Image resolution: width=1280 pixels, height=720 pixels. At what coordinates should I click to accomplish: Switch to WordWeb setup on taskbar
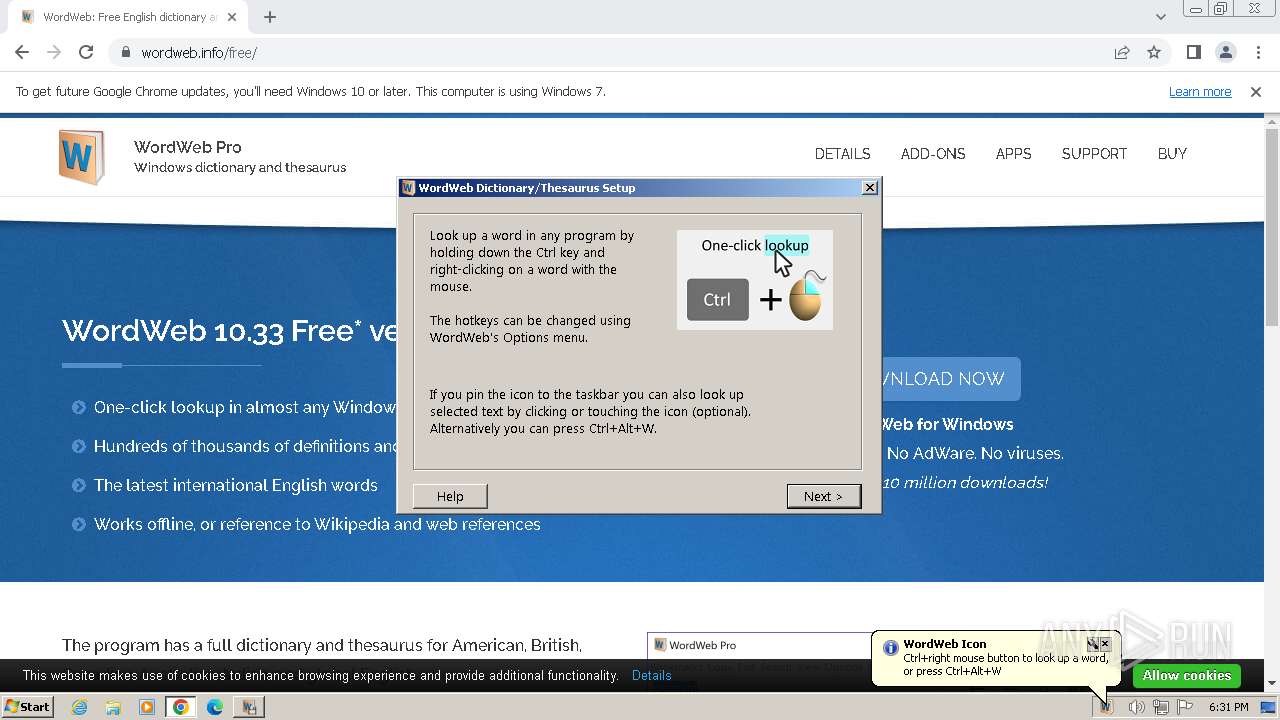click(x=249, y=707)
